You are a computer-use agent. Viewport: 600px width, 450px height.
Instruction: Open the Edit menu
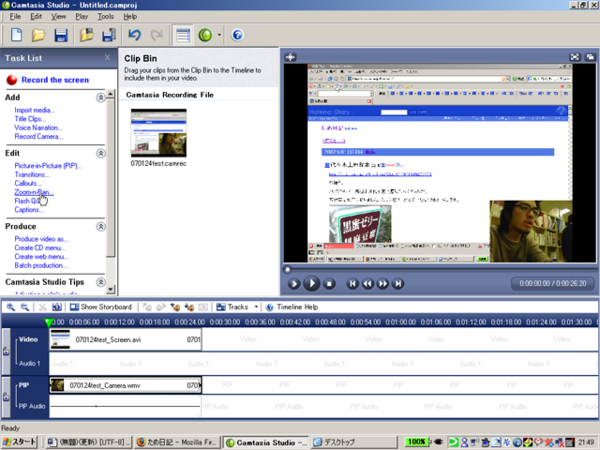(36, 16)
